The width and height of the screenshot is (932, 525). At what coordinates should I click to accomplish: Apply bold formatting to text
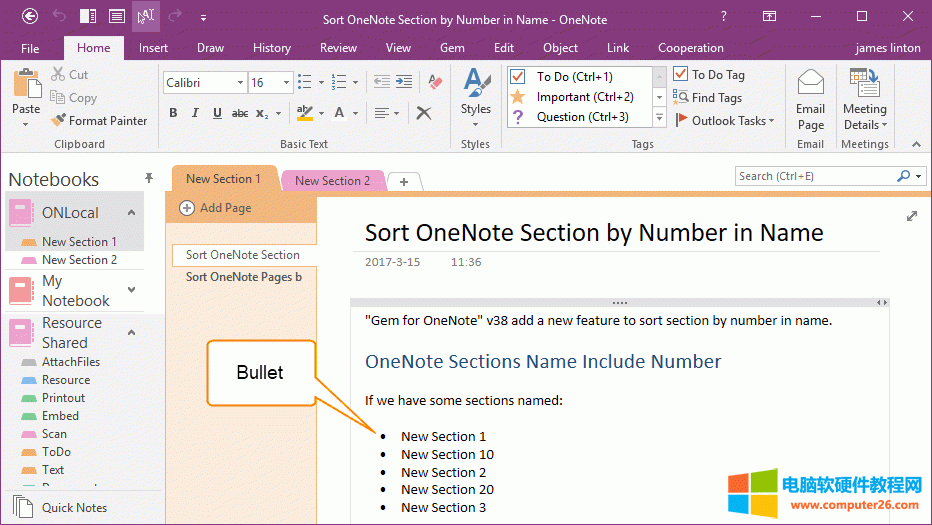[x=173, y=113]
